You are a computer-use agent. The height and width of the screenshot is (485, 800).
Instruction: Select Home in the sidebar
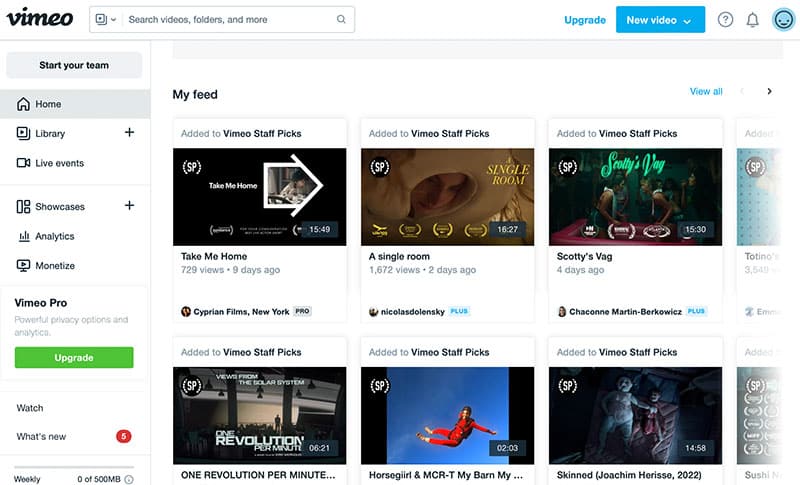pos(75,104)
